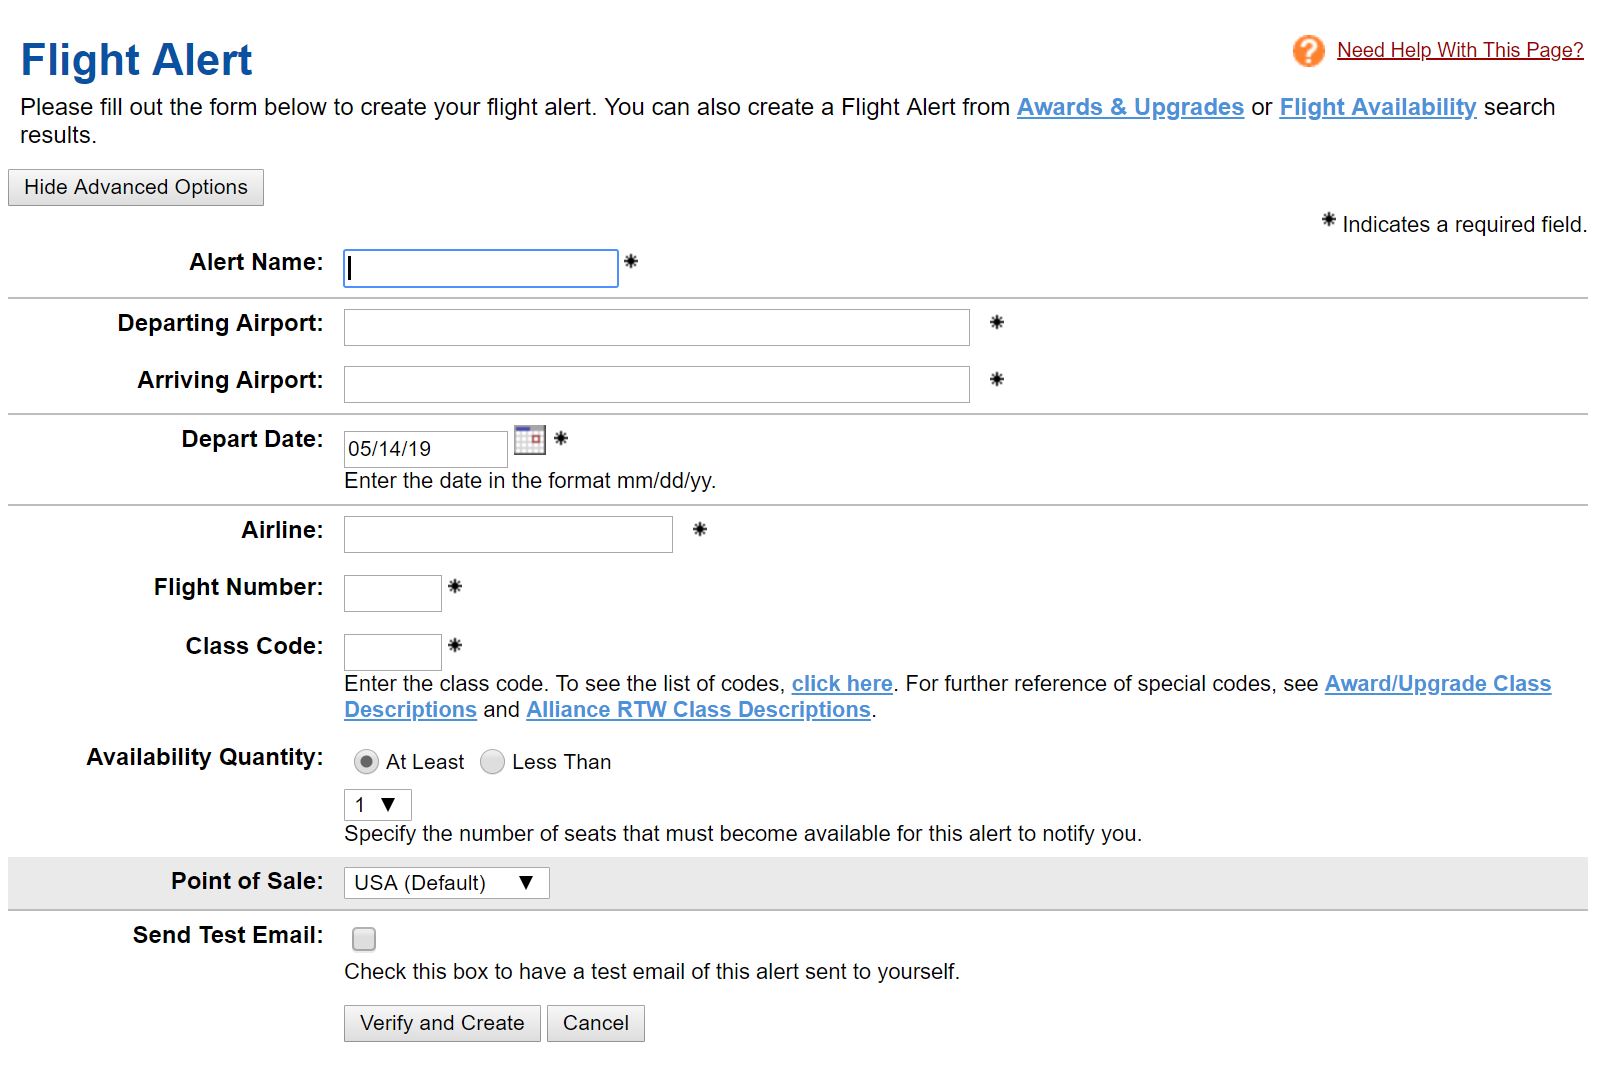Click the Class Code input box
Image resolution: width=1604 pixels, height=1079 pixels.
click(392, 651)
